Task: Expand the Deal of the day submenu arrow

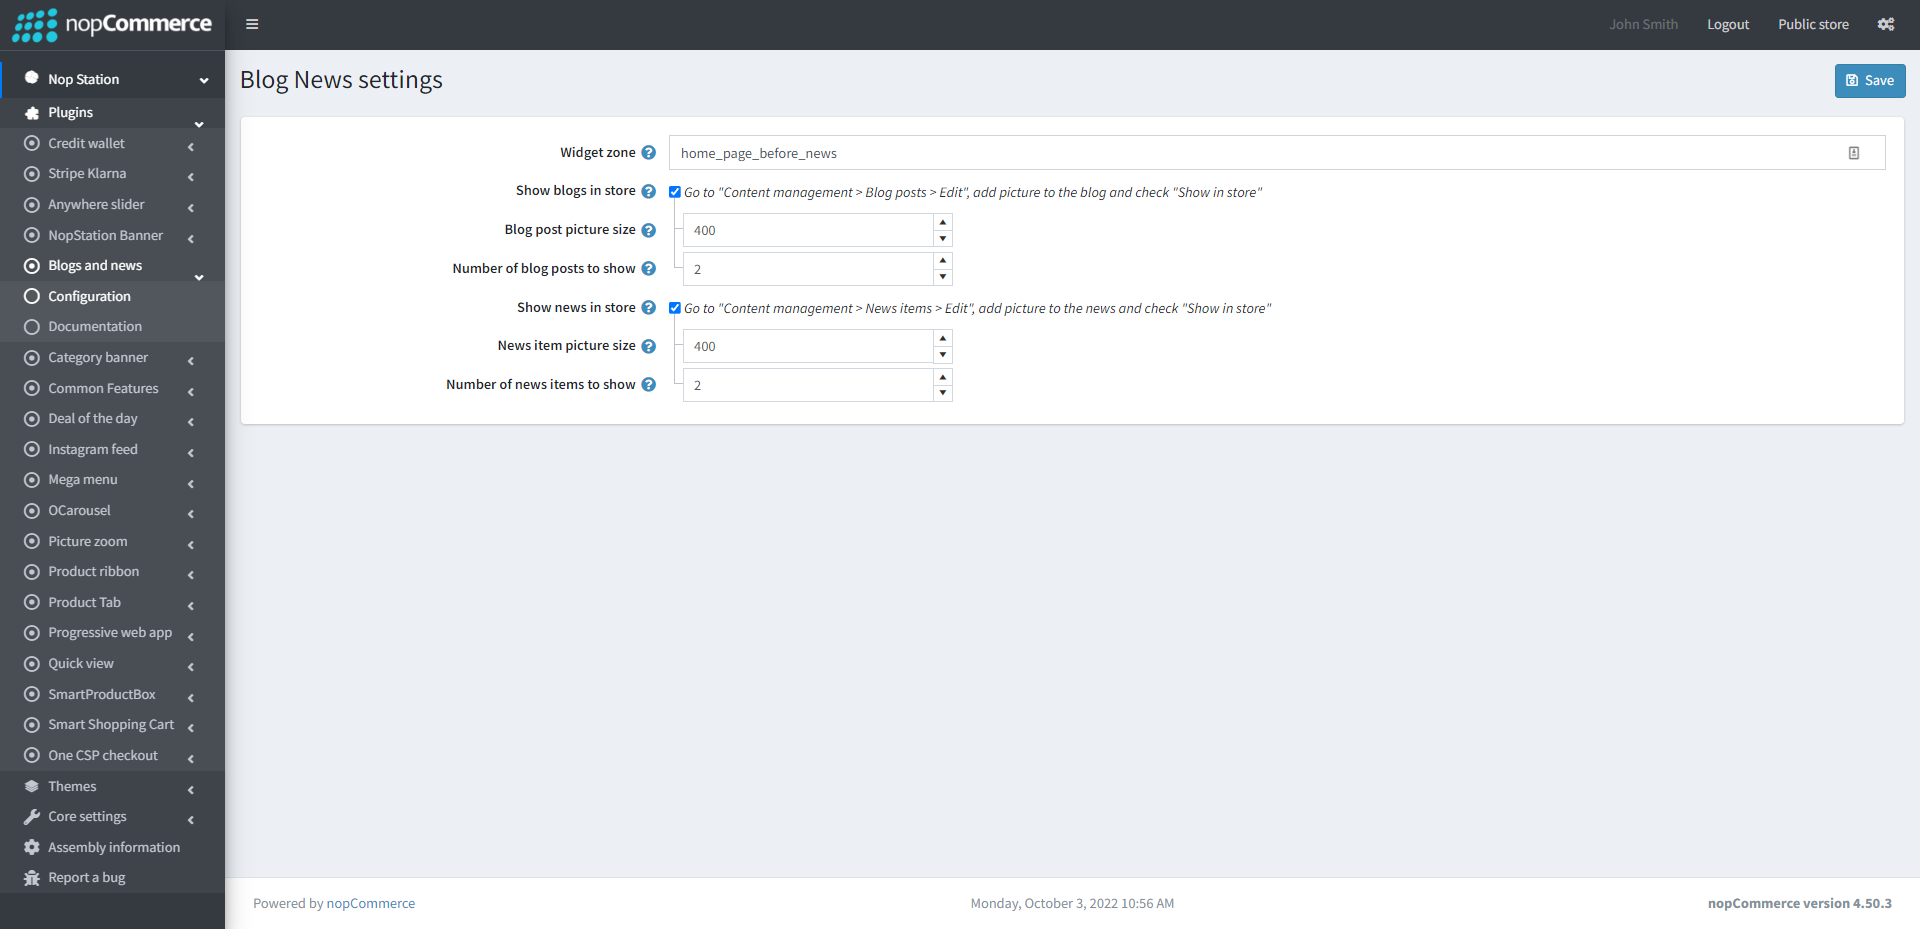Action: 191,422
